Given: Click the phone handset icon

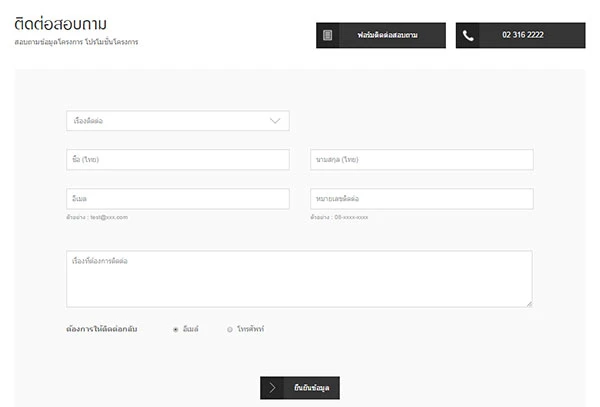Looking at the screenshot, I should click(468, 35).
